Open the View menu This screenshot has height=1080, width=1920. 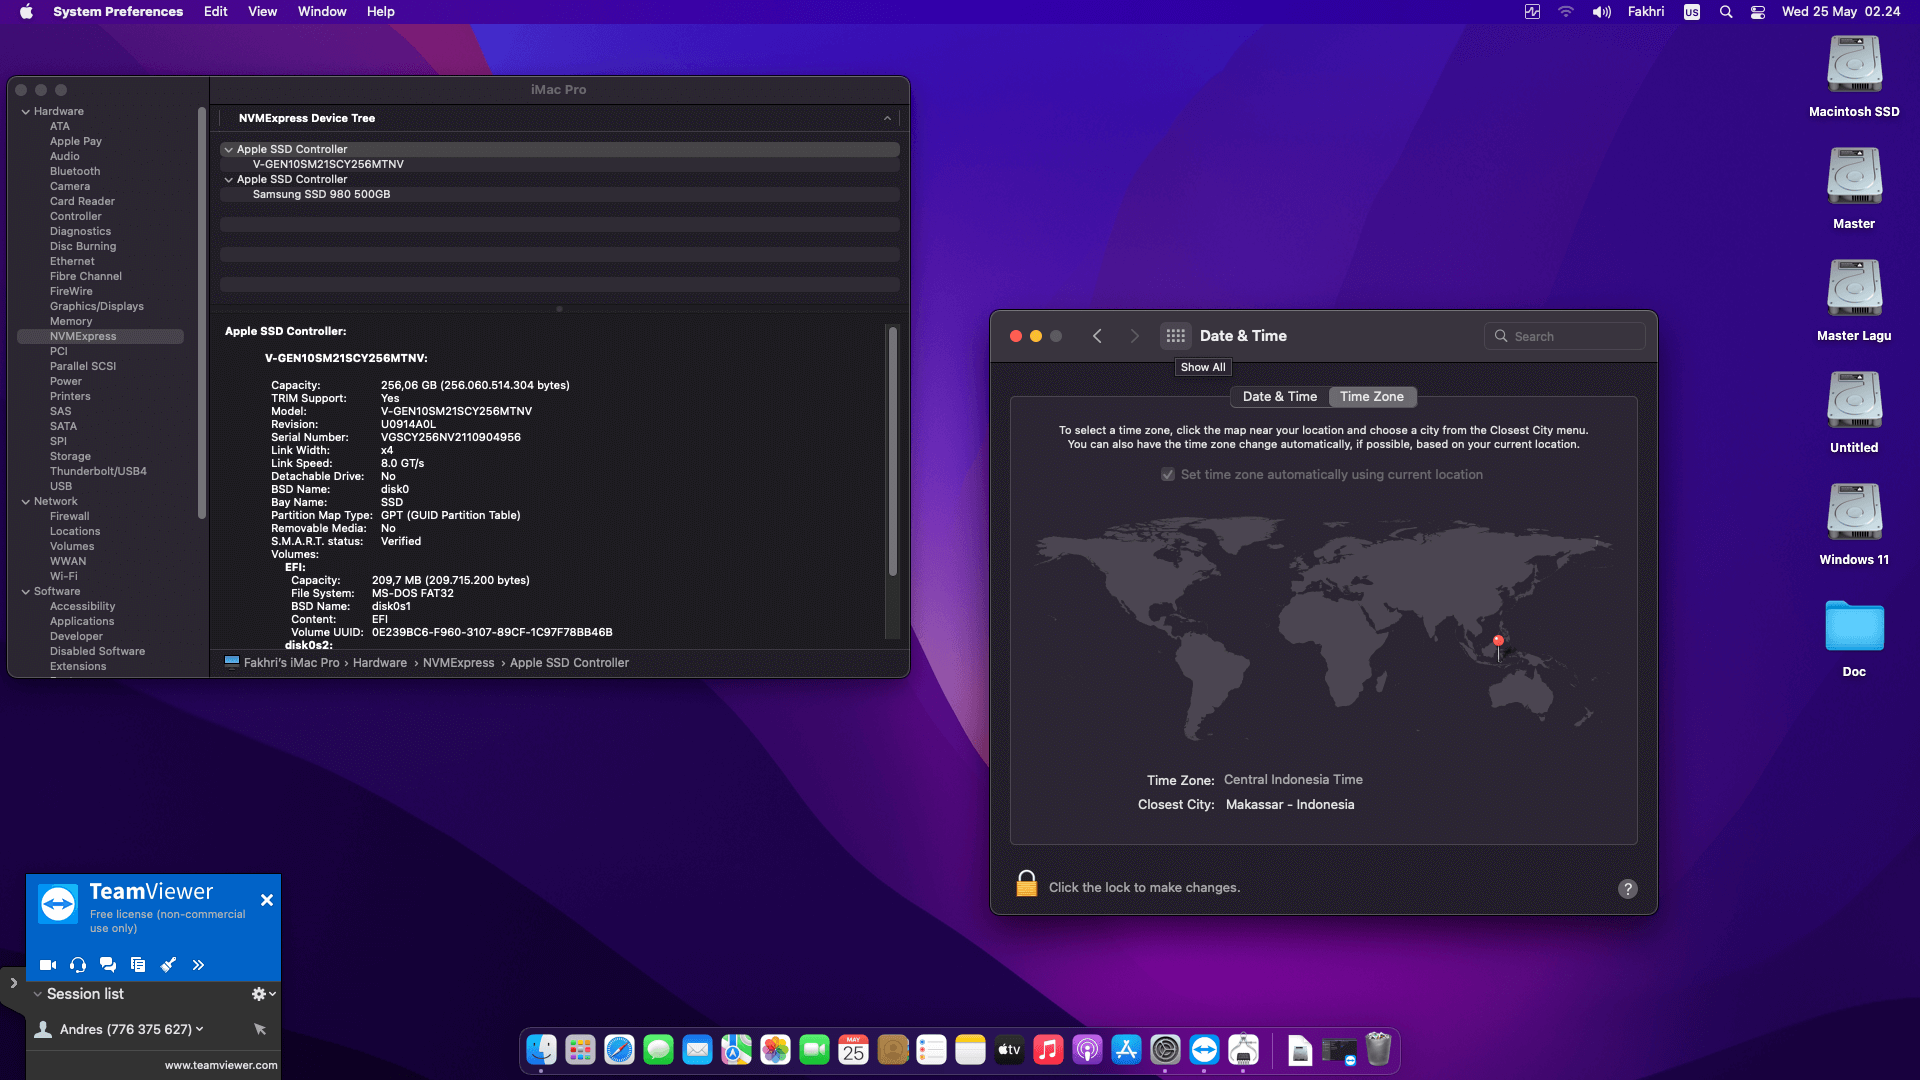262,12
